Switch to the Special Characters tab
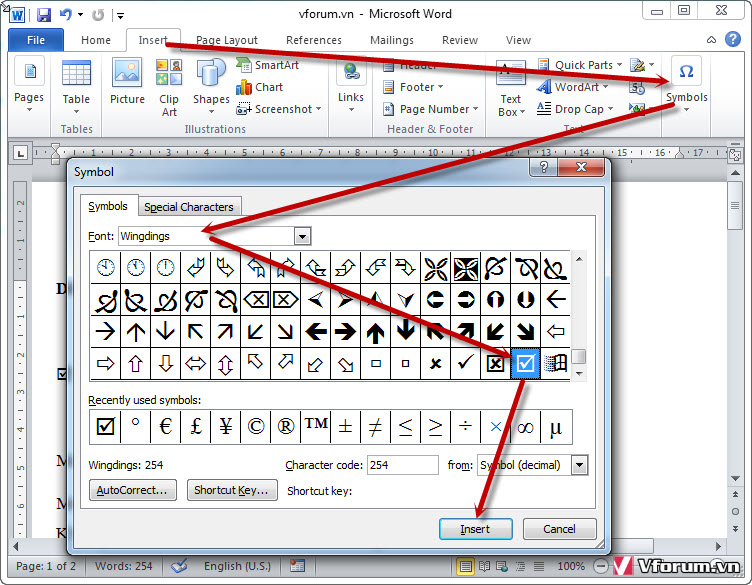This screenshot has width=752, height=585. 189,207
